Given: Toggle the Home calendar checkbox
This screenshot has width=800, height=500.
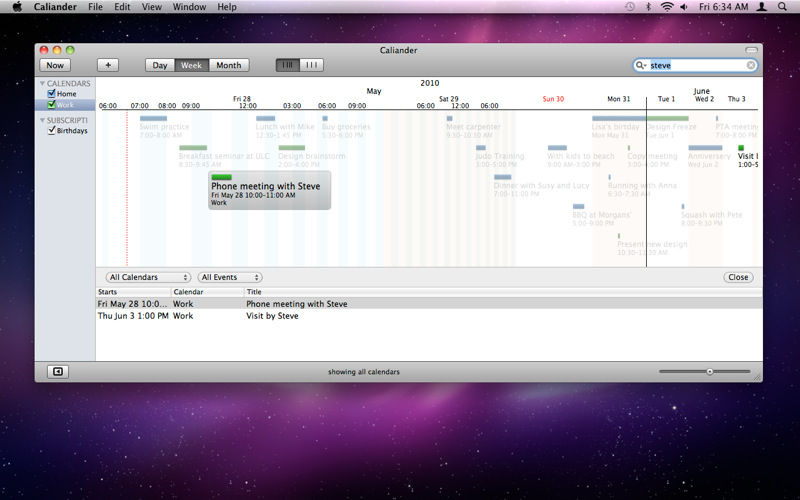Looking at the screenshot, I should (51, 93).
